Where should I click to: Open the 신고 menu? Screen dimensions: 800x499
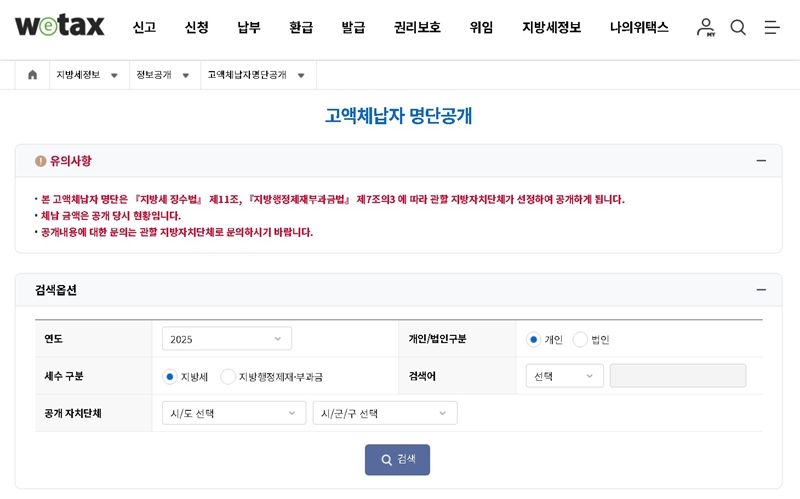click(144, 27)
